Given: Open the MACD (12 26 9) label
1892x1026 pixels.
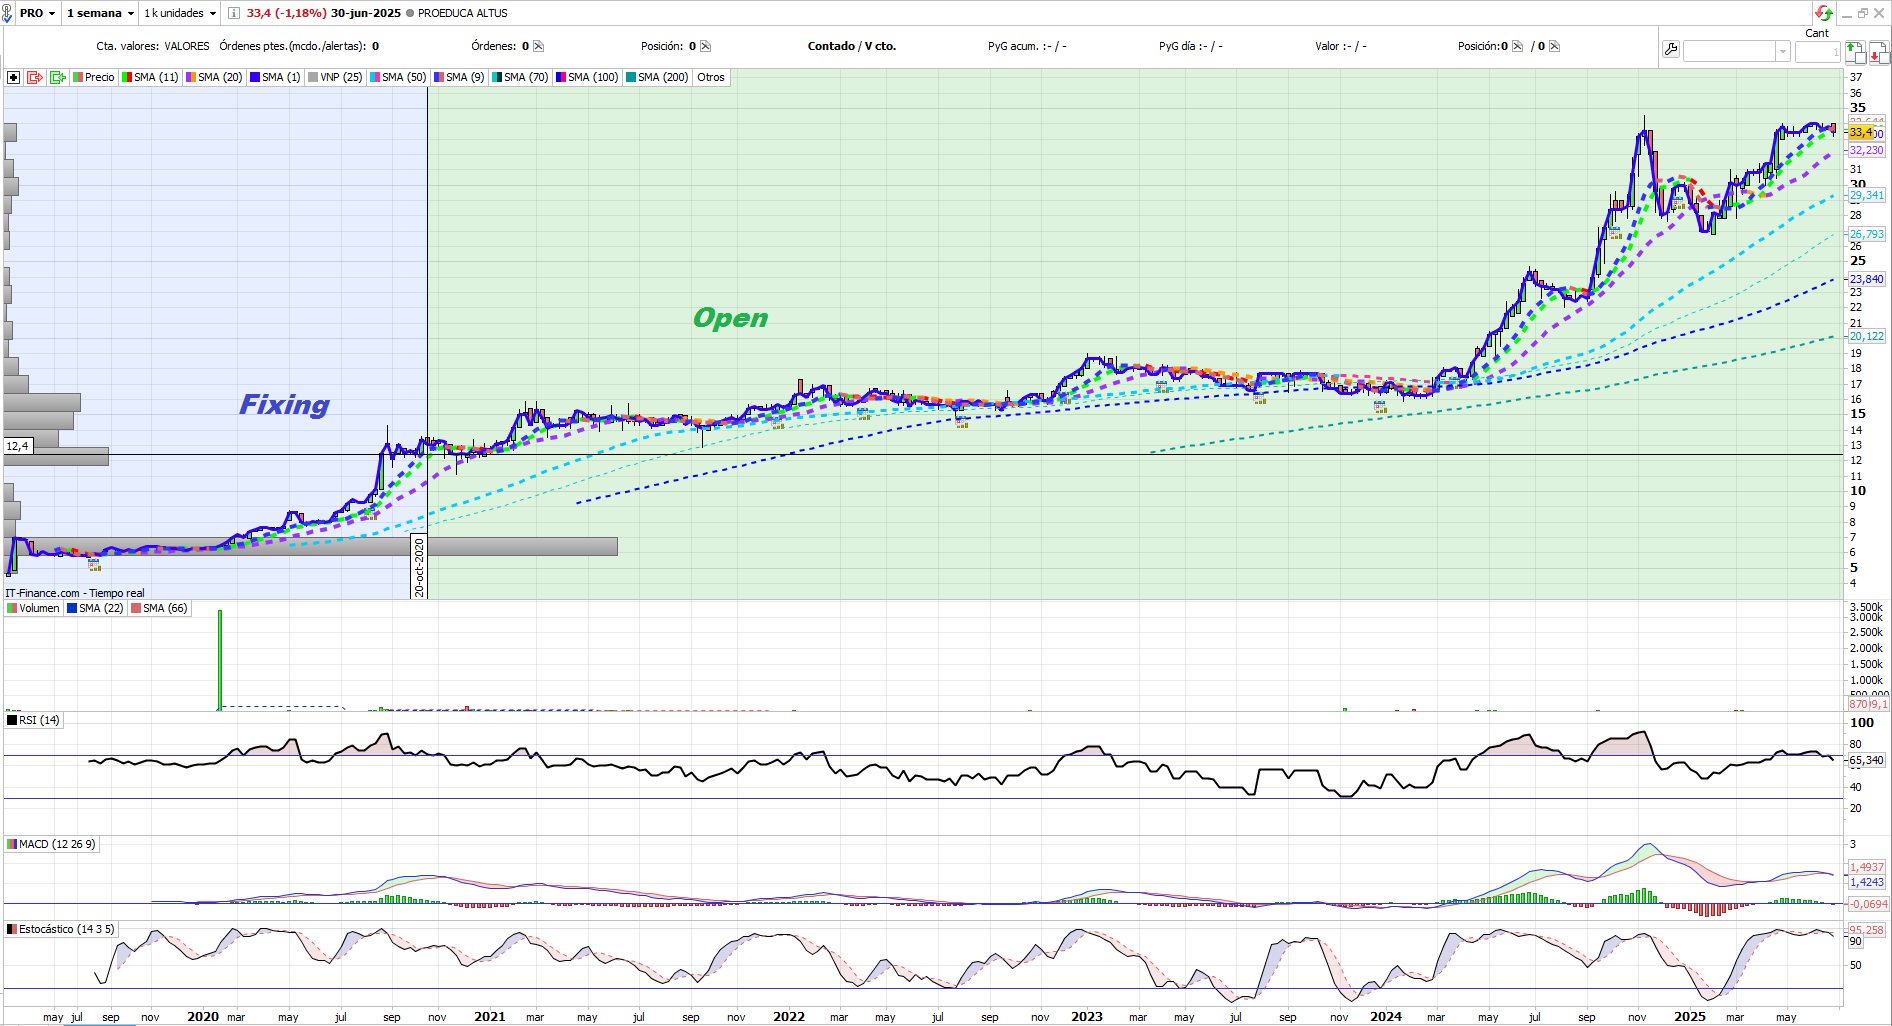Looking at the screenshot, I should coord(51,844).
